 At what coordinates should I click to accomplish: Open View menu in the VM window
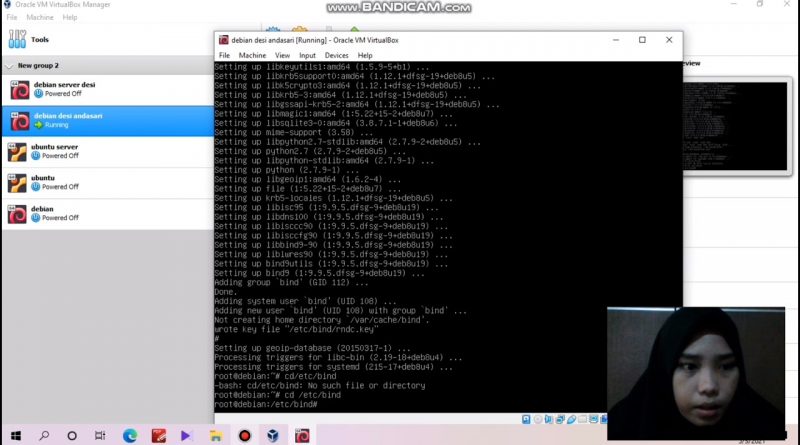pyautogui.click(x=282, y=55)
